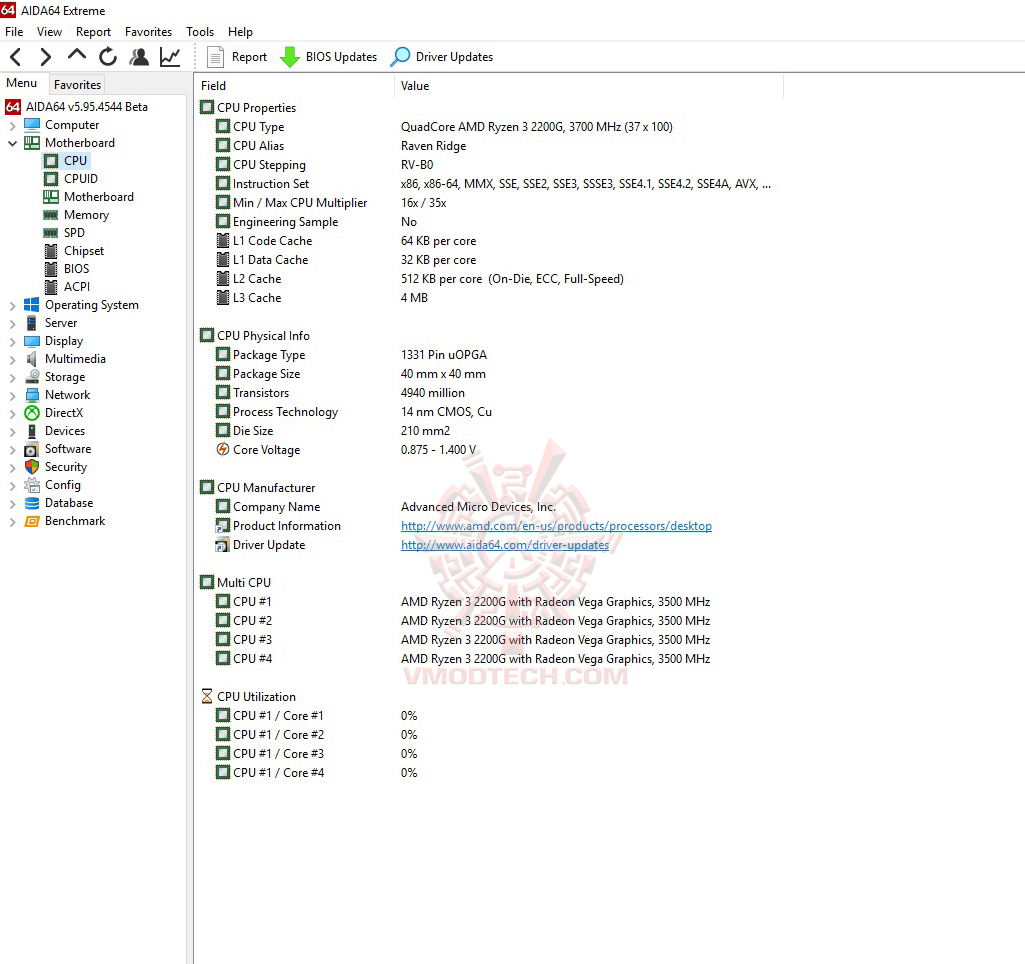This screenshot has height=964, width=1025.
Task: Open BIOS page in sidebar
Action: 76,269
